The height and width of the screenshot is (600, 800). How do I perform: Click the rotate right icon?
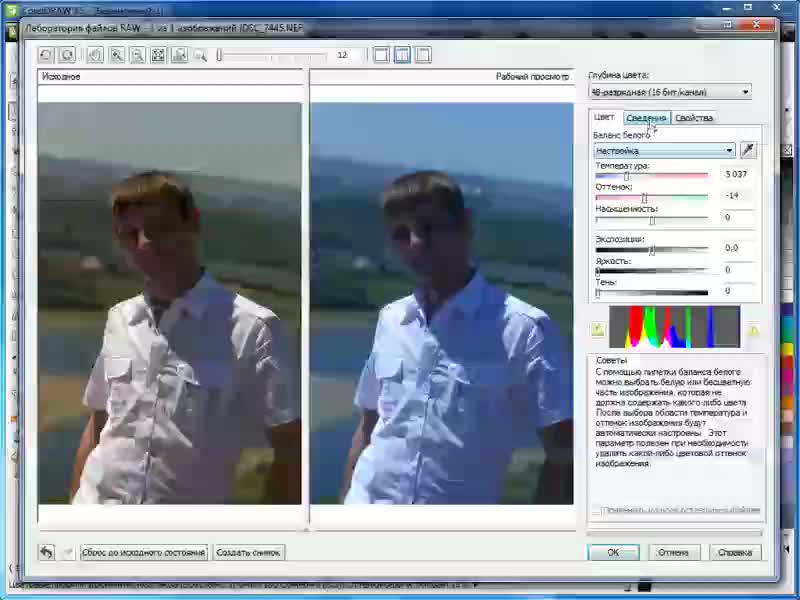coord(67,55)
